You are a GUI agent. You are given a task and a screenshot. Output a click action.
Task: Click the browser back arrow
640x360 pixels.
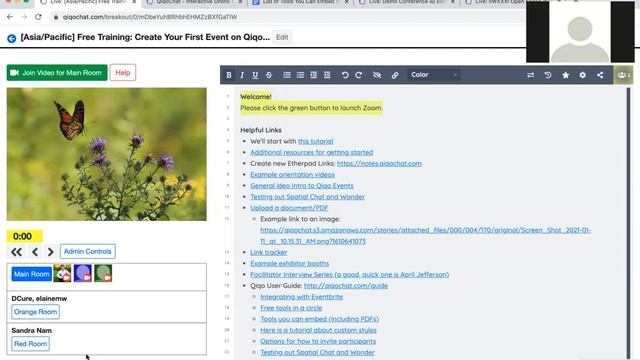click(10, 17)
